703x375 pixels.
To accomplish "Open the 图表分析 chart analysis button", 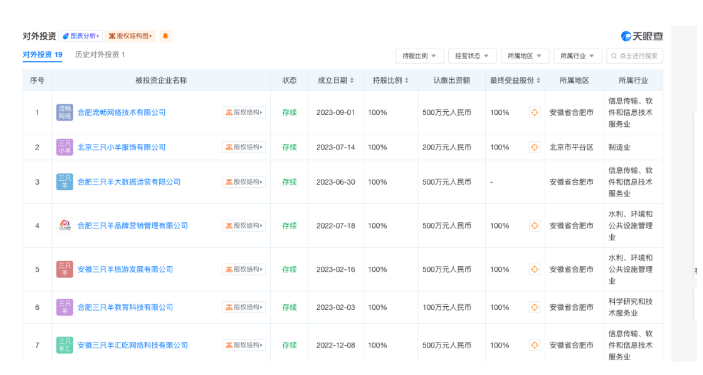I will (81, 36).
